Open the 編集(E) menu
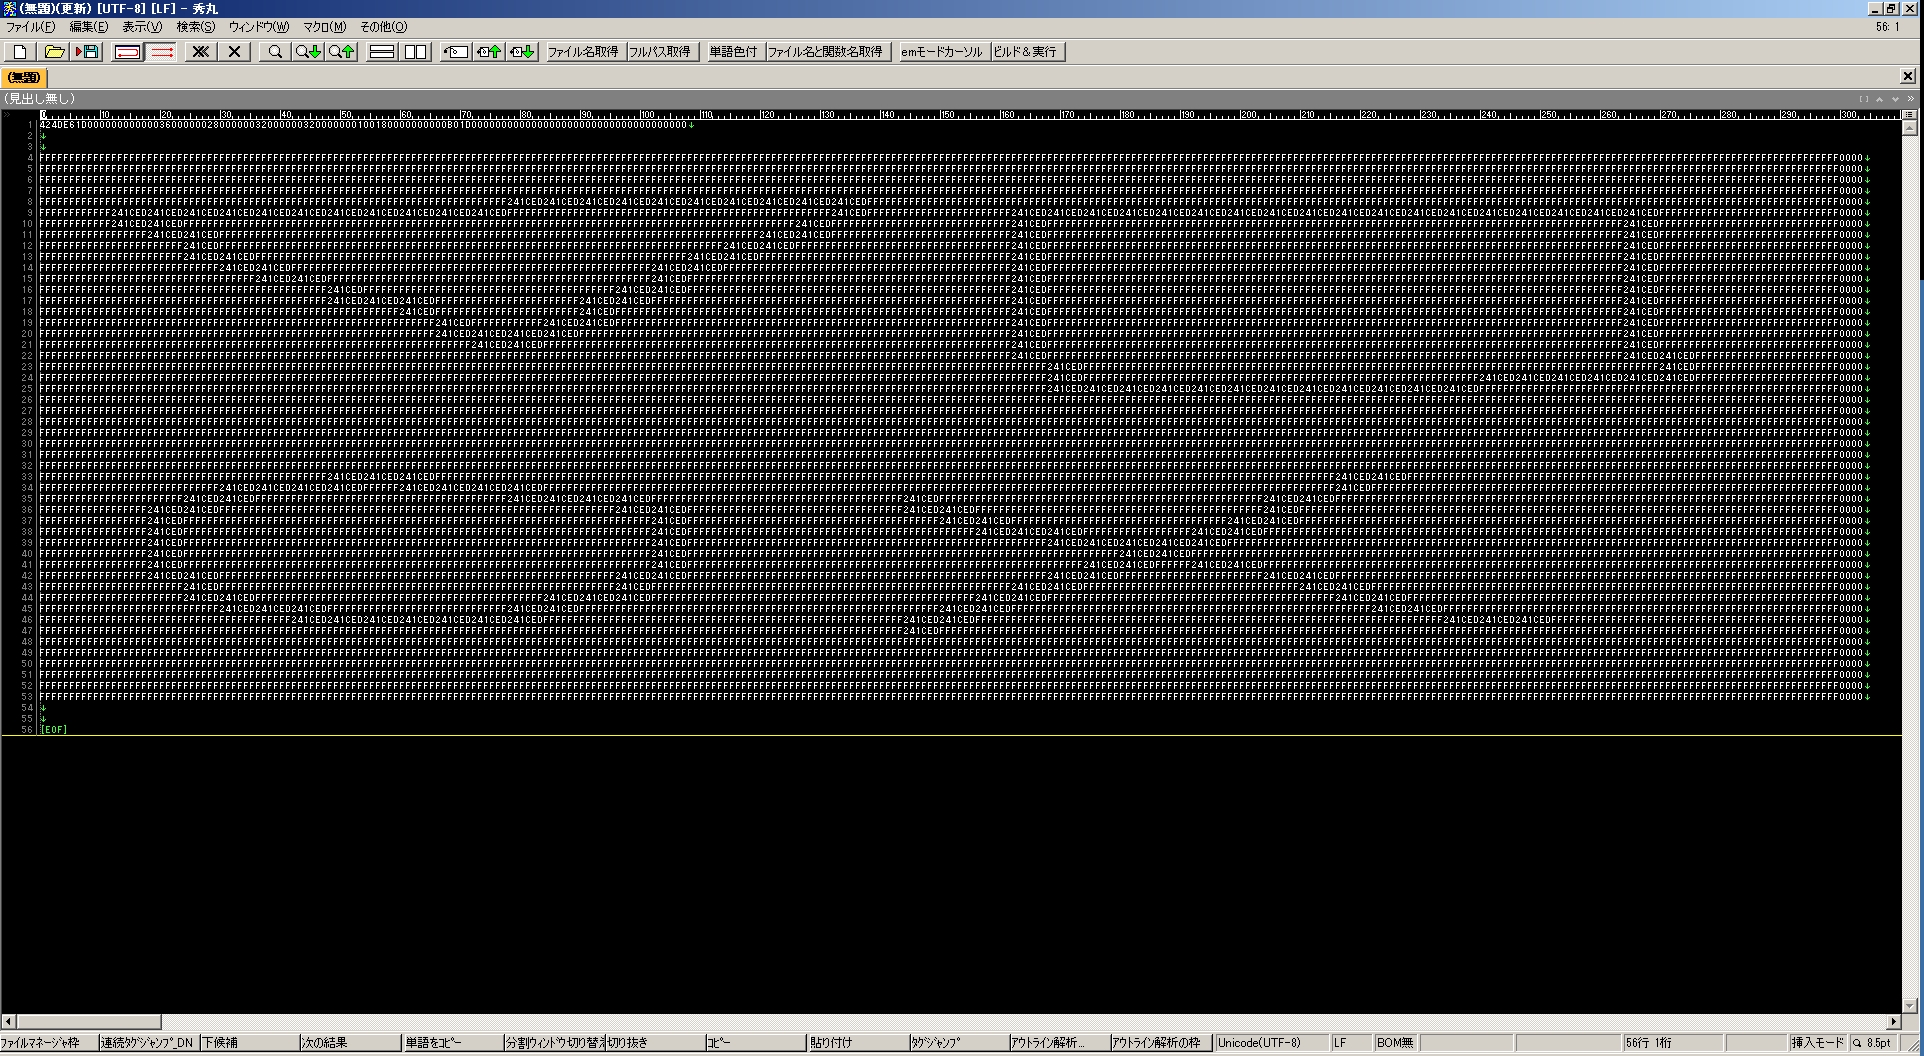The image size is (1924, 1056). 88,27
